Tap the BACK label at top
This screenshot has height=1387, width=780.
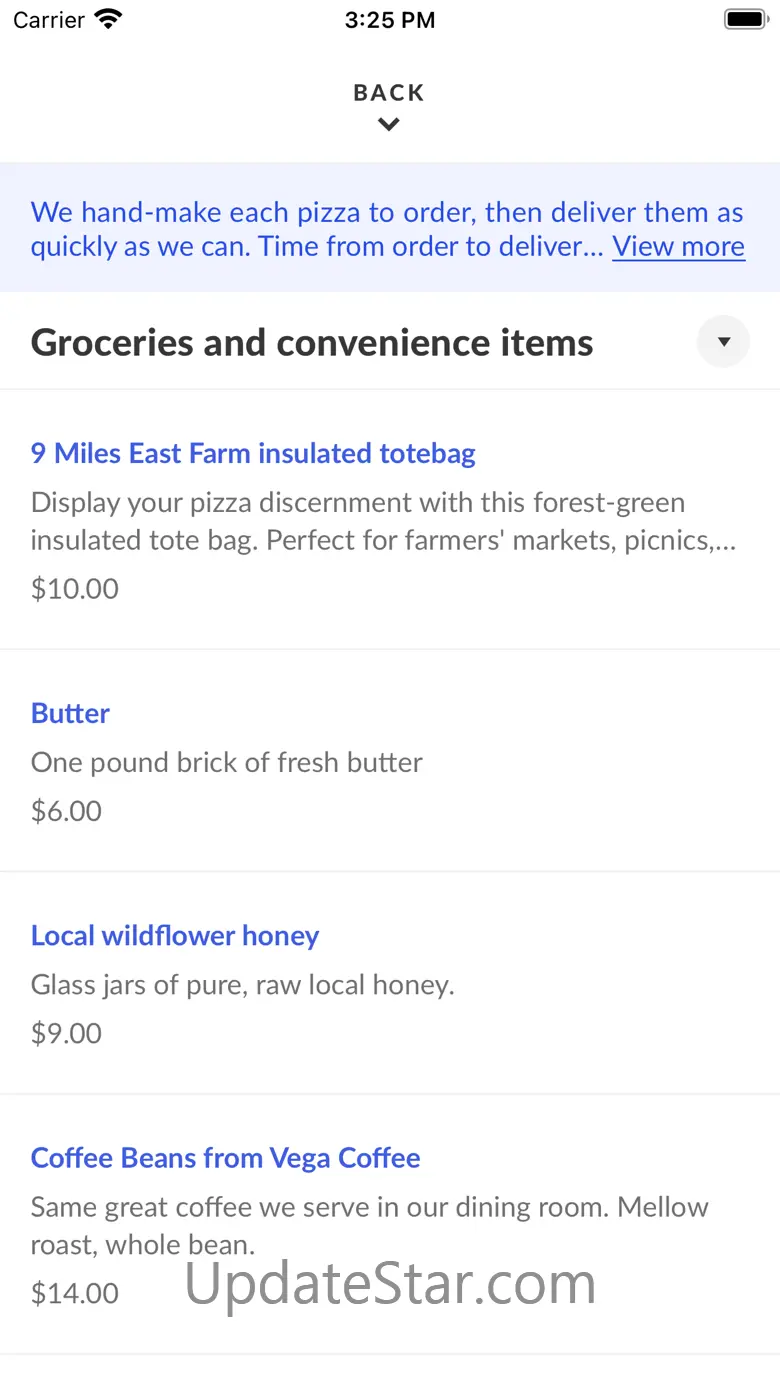pos(389,93)
